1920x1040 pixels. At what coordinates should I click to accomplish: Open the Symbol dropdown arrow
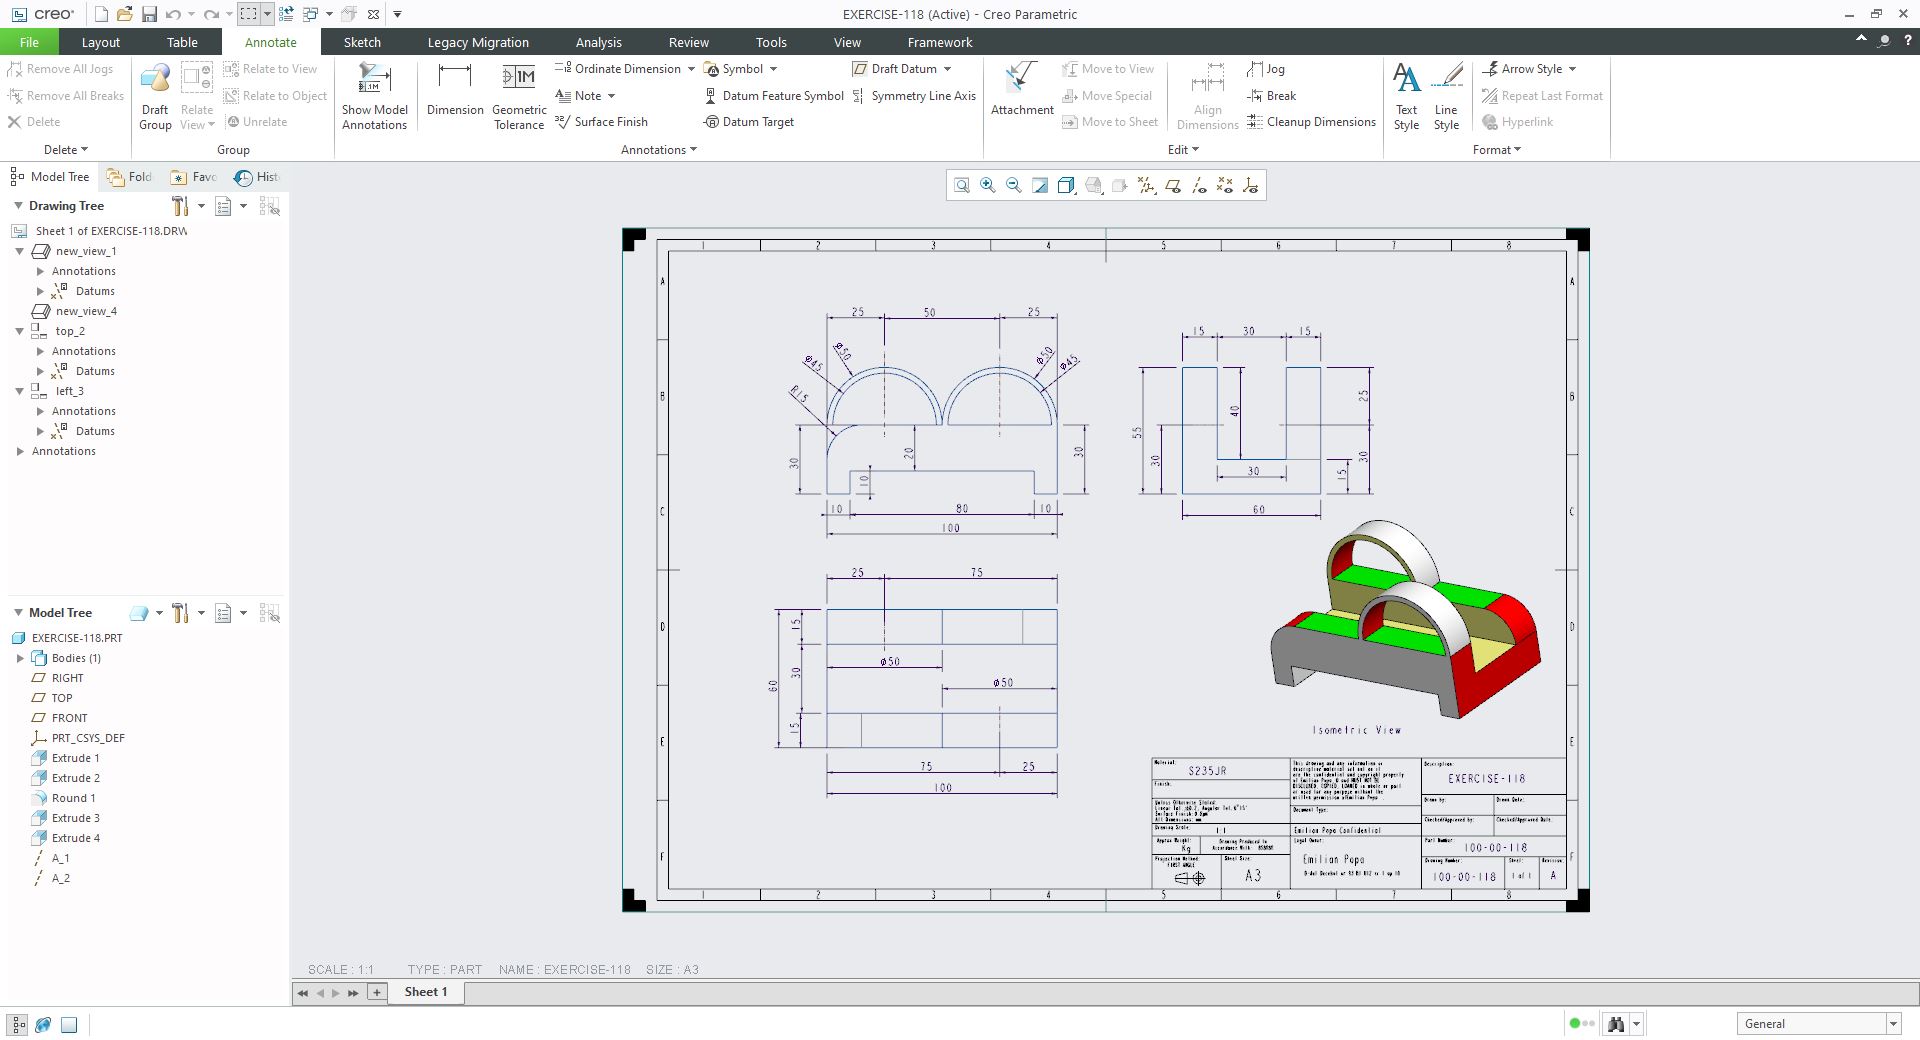coord(773,69)
